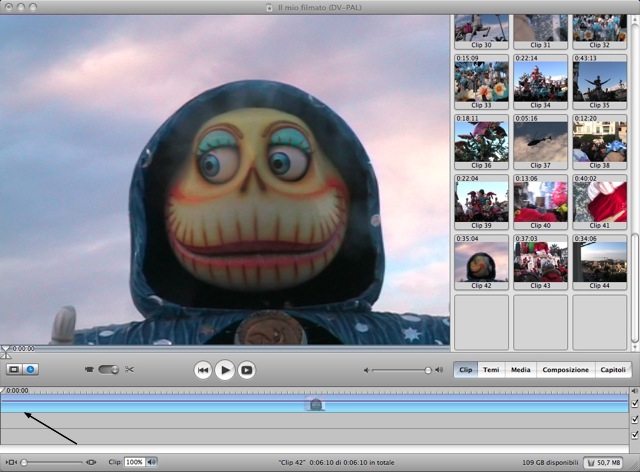Select the Clip 38 thumbnail
Screen dimensions: 640x472
pyautogui.click(x=600, y=142)
